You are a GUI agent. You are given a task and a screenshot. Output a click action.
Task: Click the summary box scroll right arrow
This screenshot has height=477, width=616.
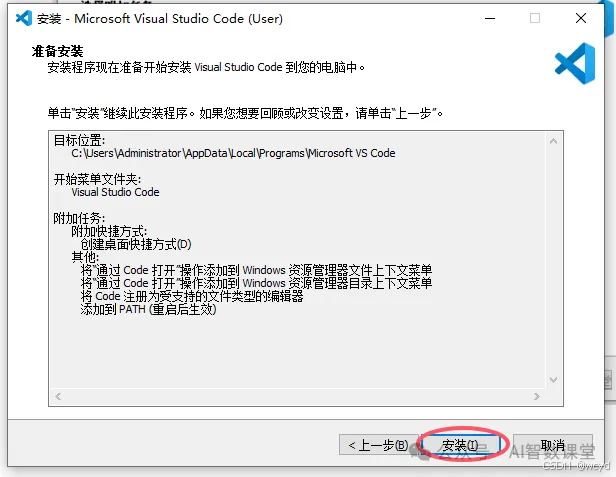click(x=537, y=396)
